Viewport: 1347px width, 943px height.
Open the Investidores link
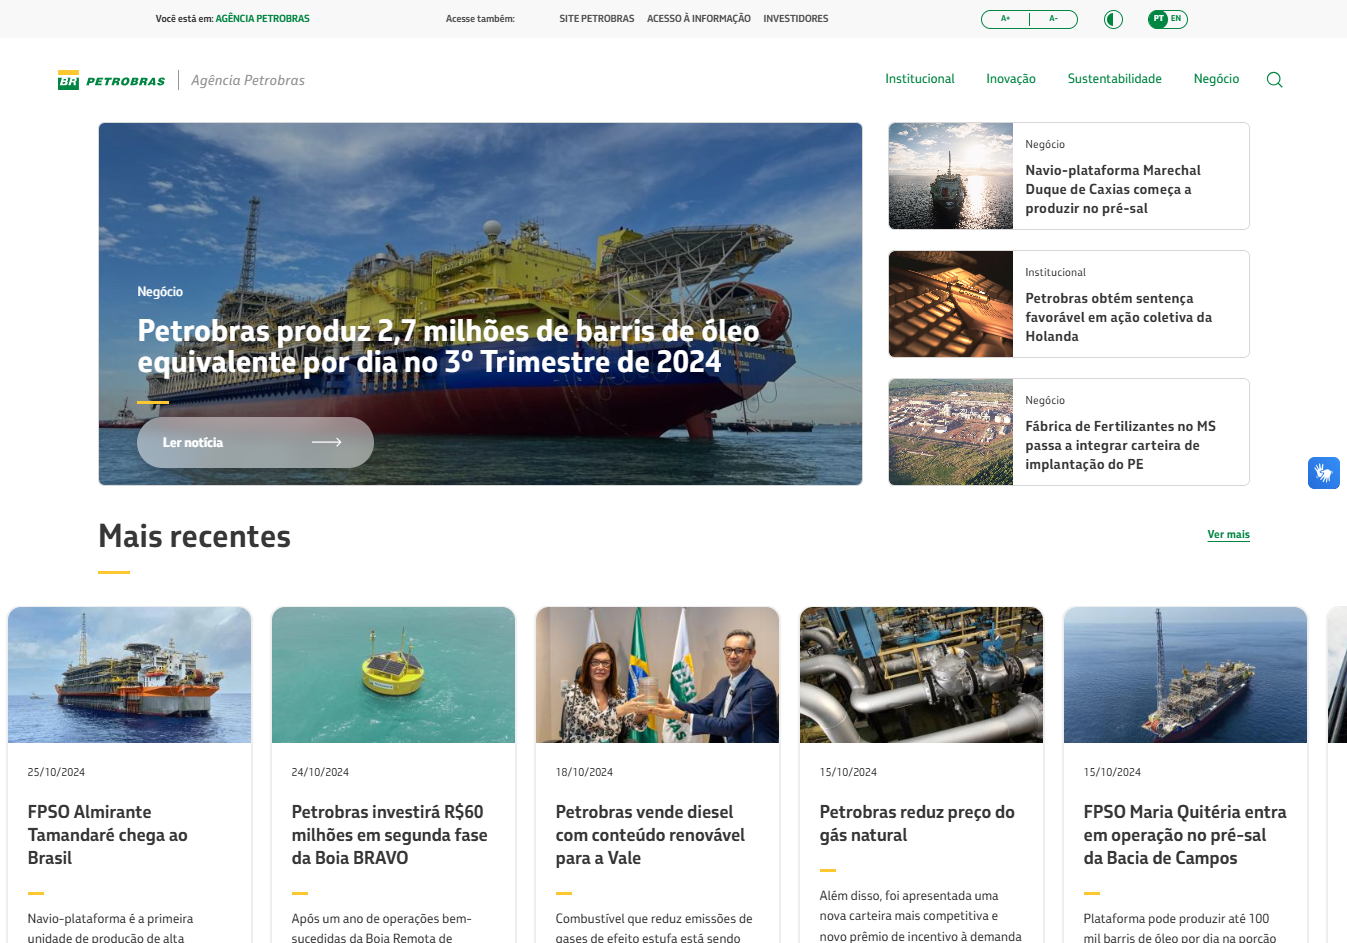tap(795, 19)
